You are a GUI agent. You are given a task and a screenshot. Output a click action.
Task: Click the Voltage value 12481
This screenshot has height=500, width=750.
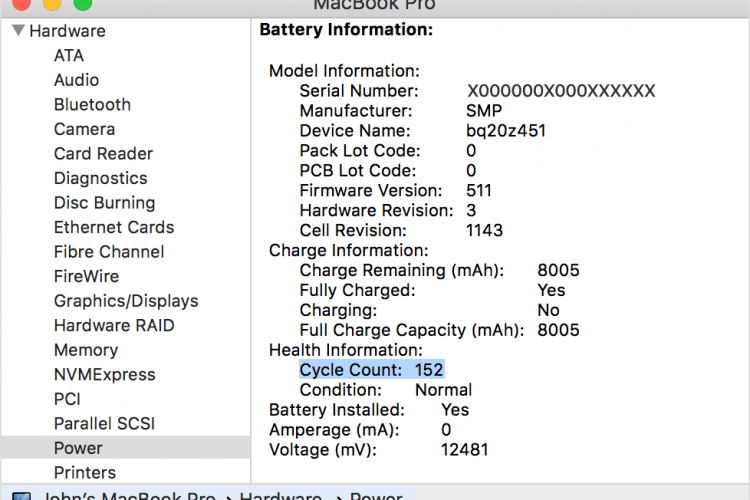pyautogui.click(x=464, y=450)
